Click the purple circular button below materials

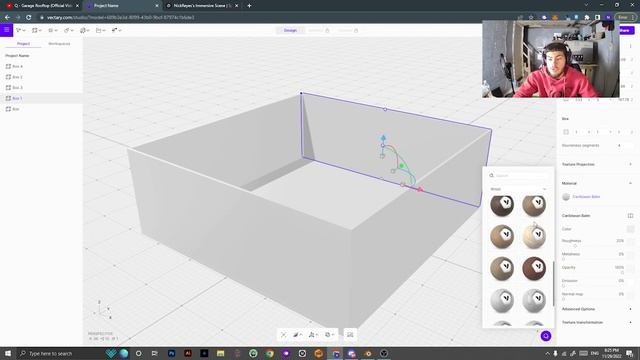tap(546, 336)
